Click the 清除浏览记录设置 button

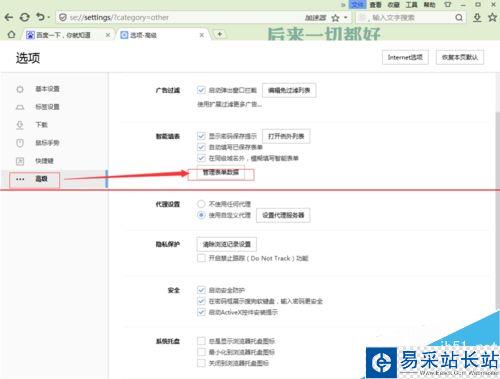tap(227, 244)
